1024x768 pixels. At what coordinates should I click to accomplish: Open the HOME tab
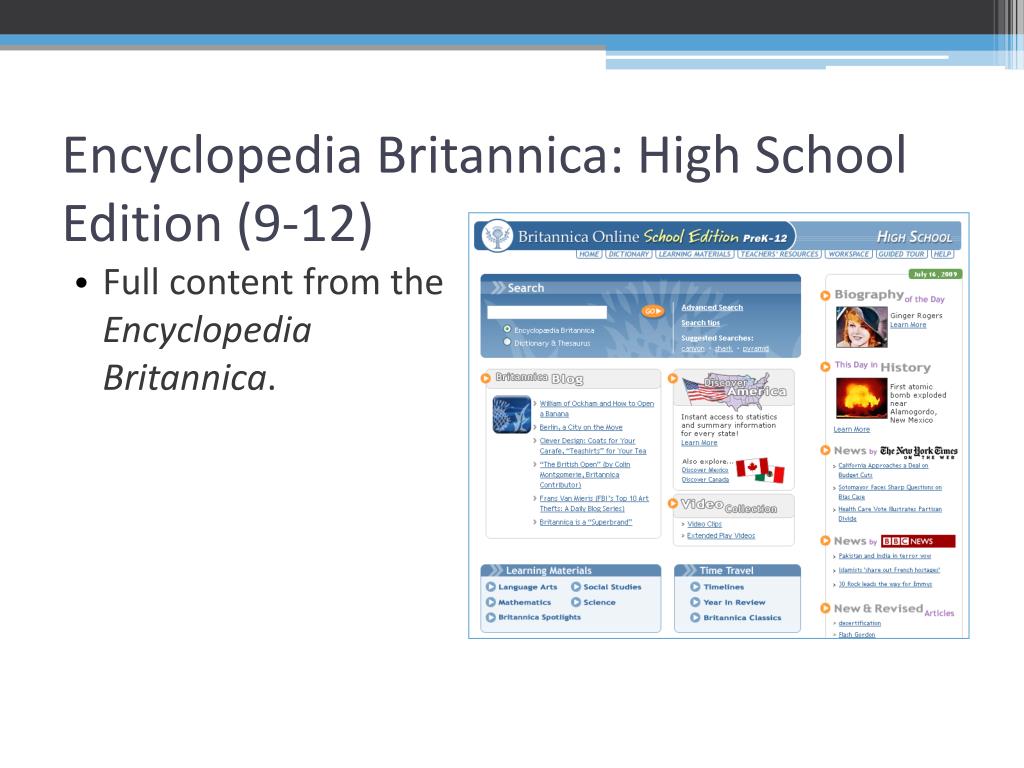(x=589, y=254)
